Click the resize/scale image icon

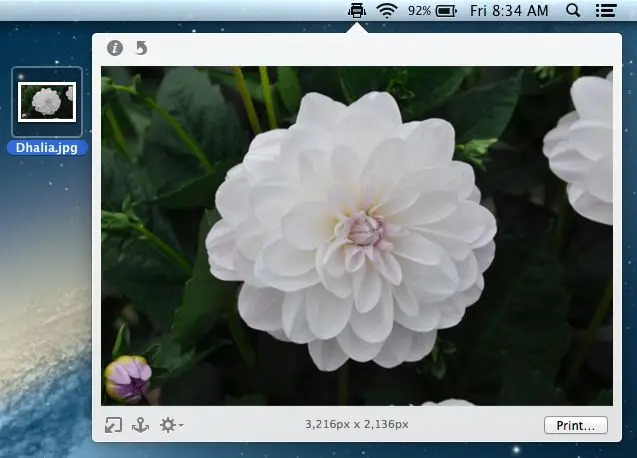(113, 425)
